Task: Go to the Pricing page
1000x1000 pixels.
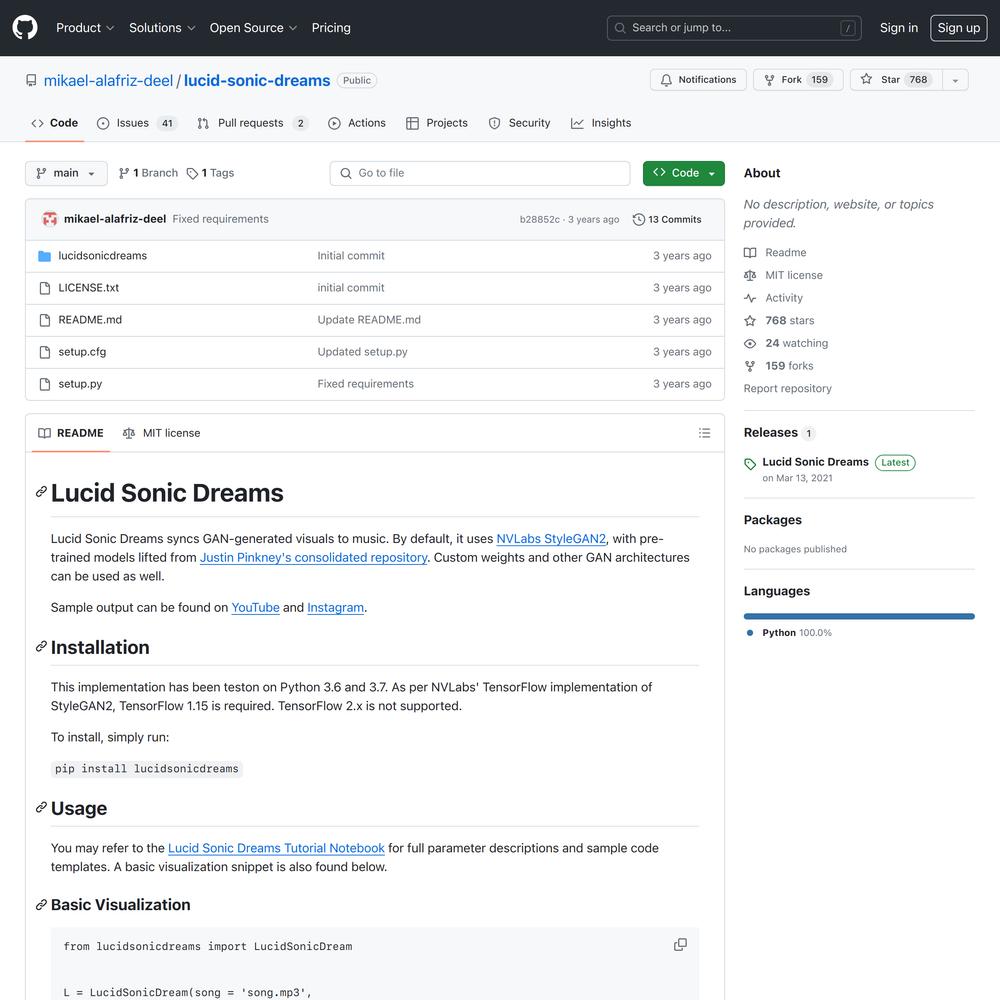Action: point(331,28)
